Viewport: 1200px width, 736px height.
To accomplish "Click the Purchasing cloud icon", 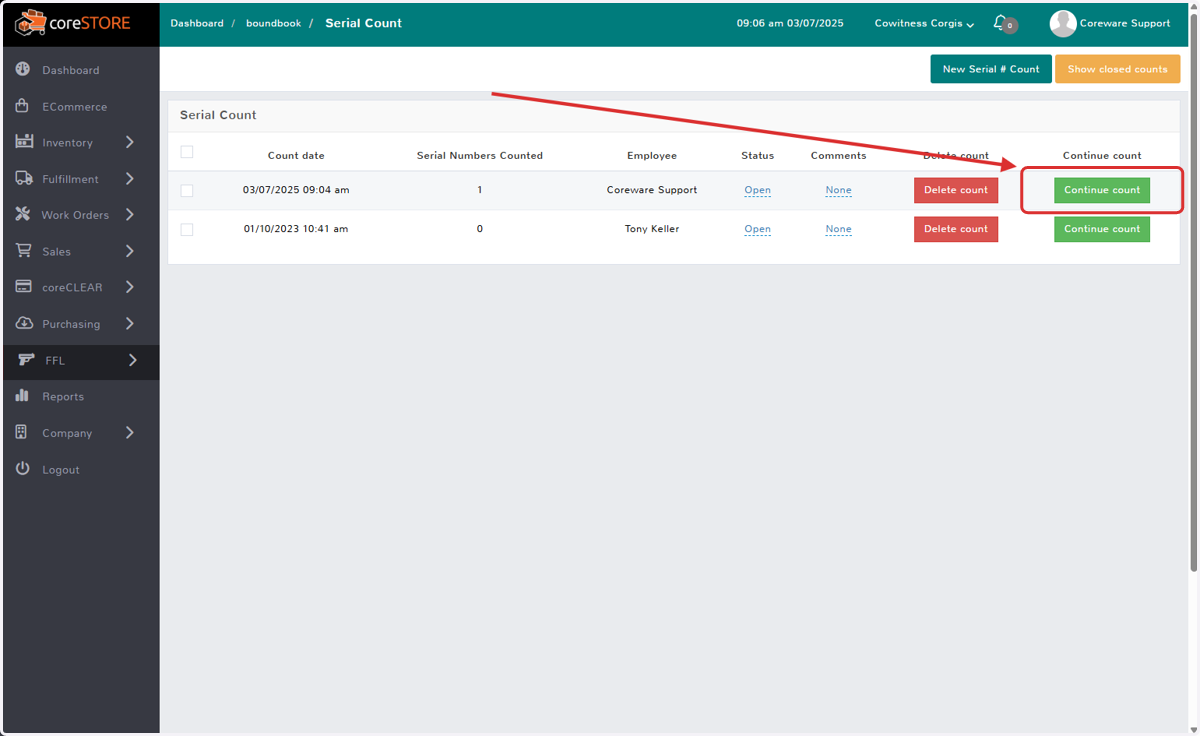I will click(x=24, y=324).
